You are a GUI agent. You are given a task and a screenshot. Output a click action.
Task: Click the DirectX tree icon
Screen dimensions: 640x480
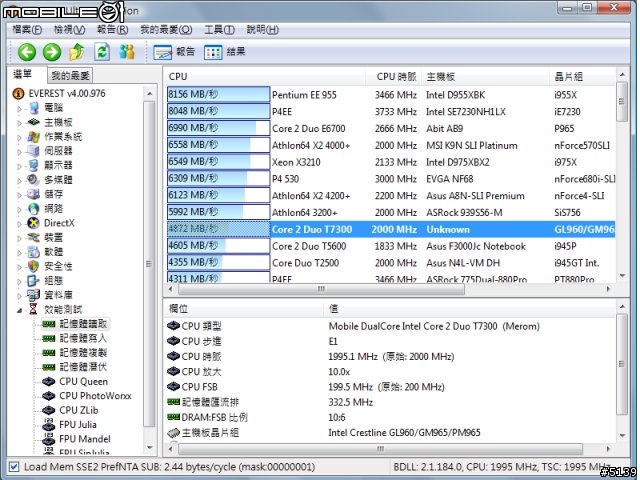pyautogui.click(x=33, y=223)
